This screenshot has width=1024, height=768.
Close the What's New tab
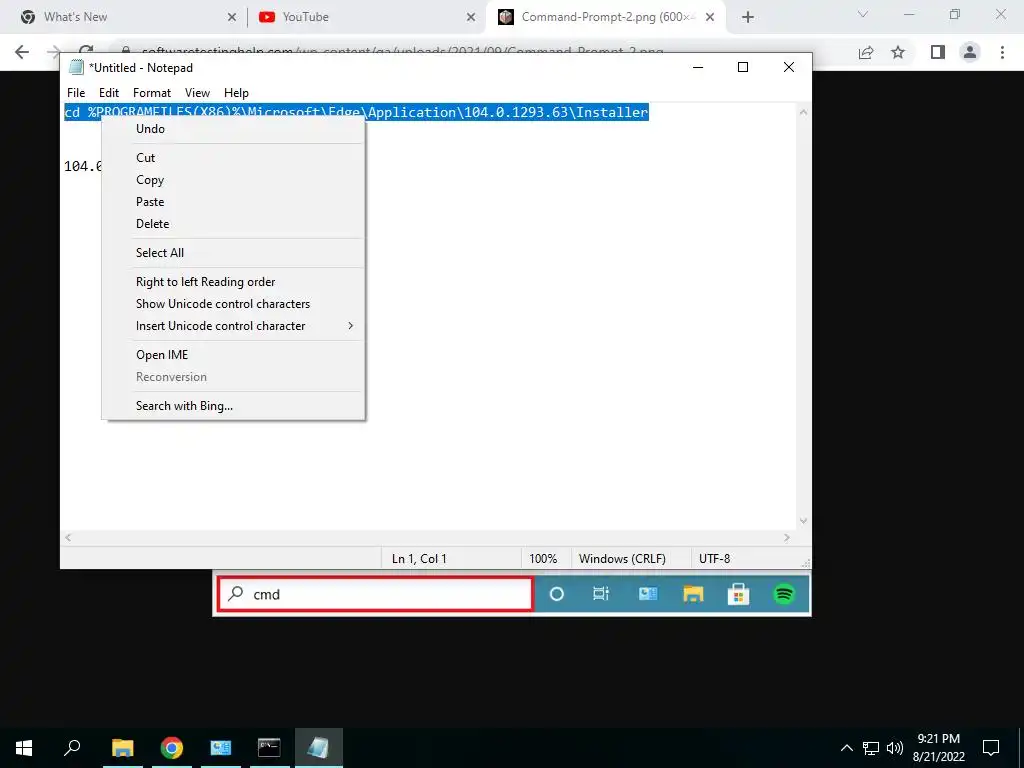point(231,18)
